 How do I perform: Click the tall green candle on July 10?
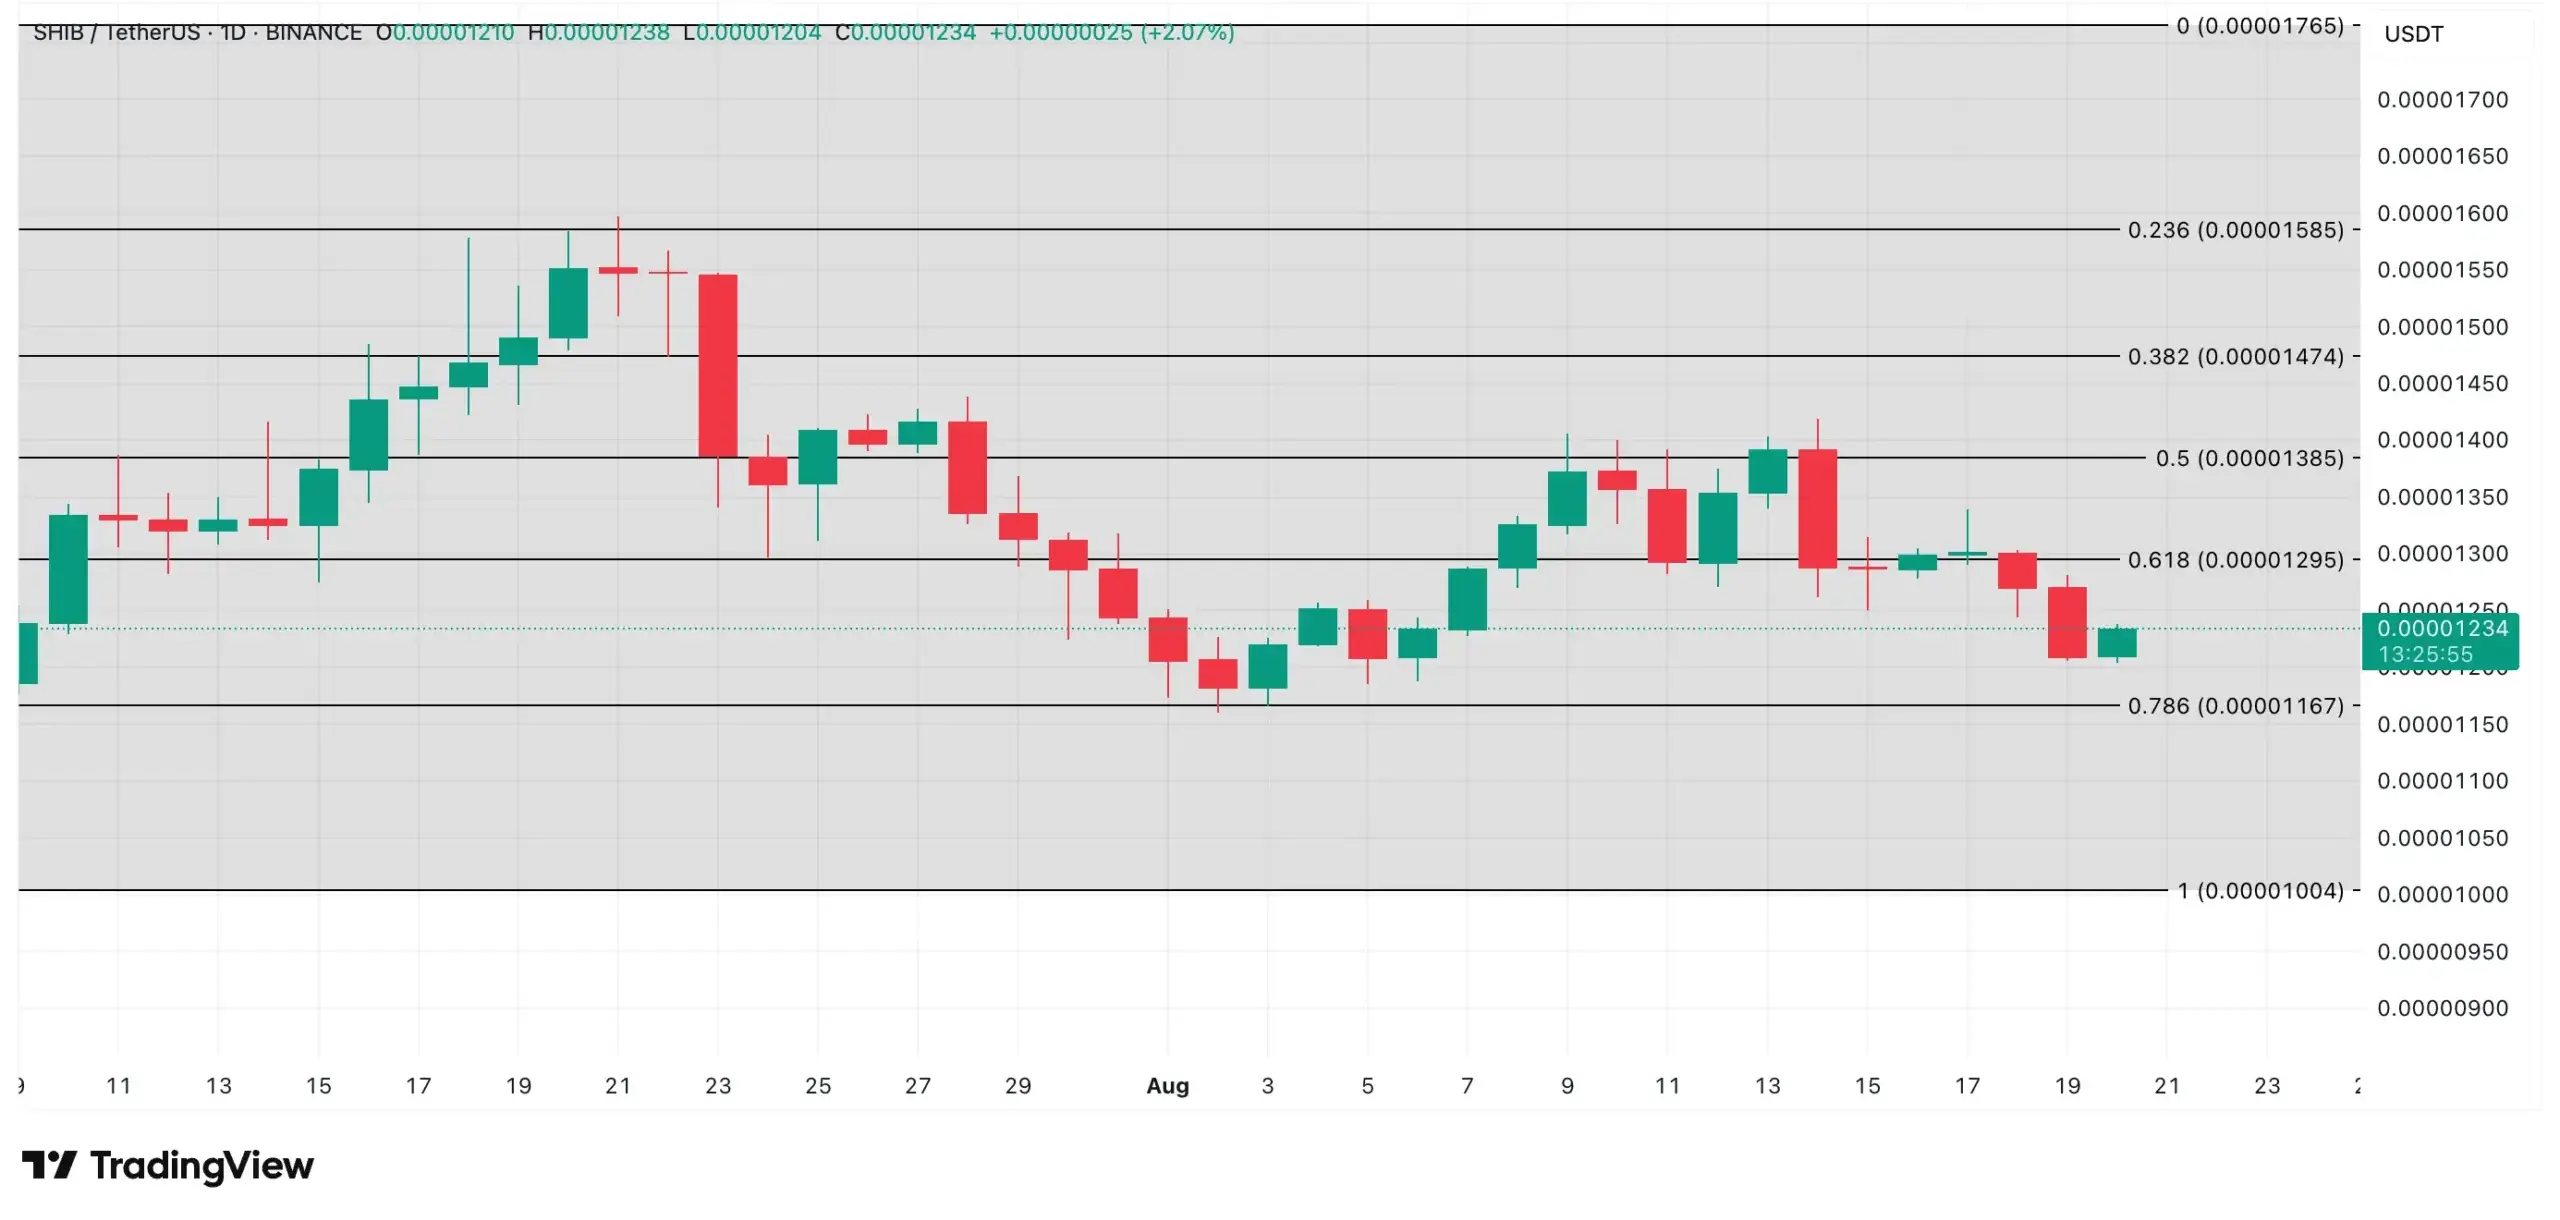(68, 570)
